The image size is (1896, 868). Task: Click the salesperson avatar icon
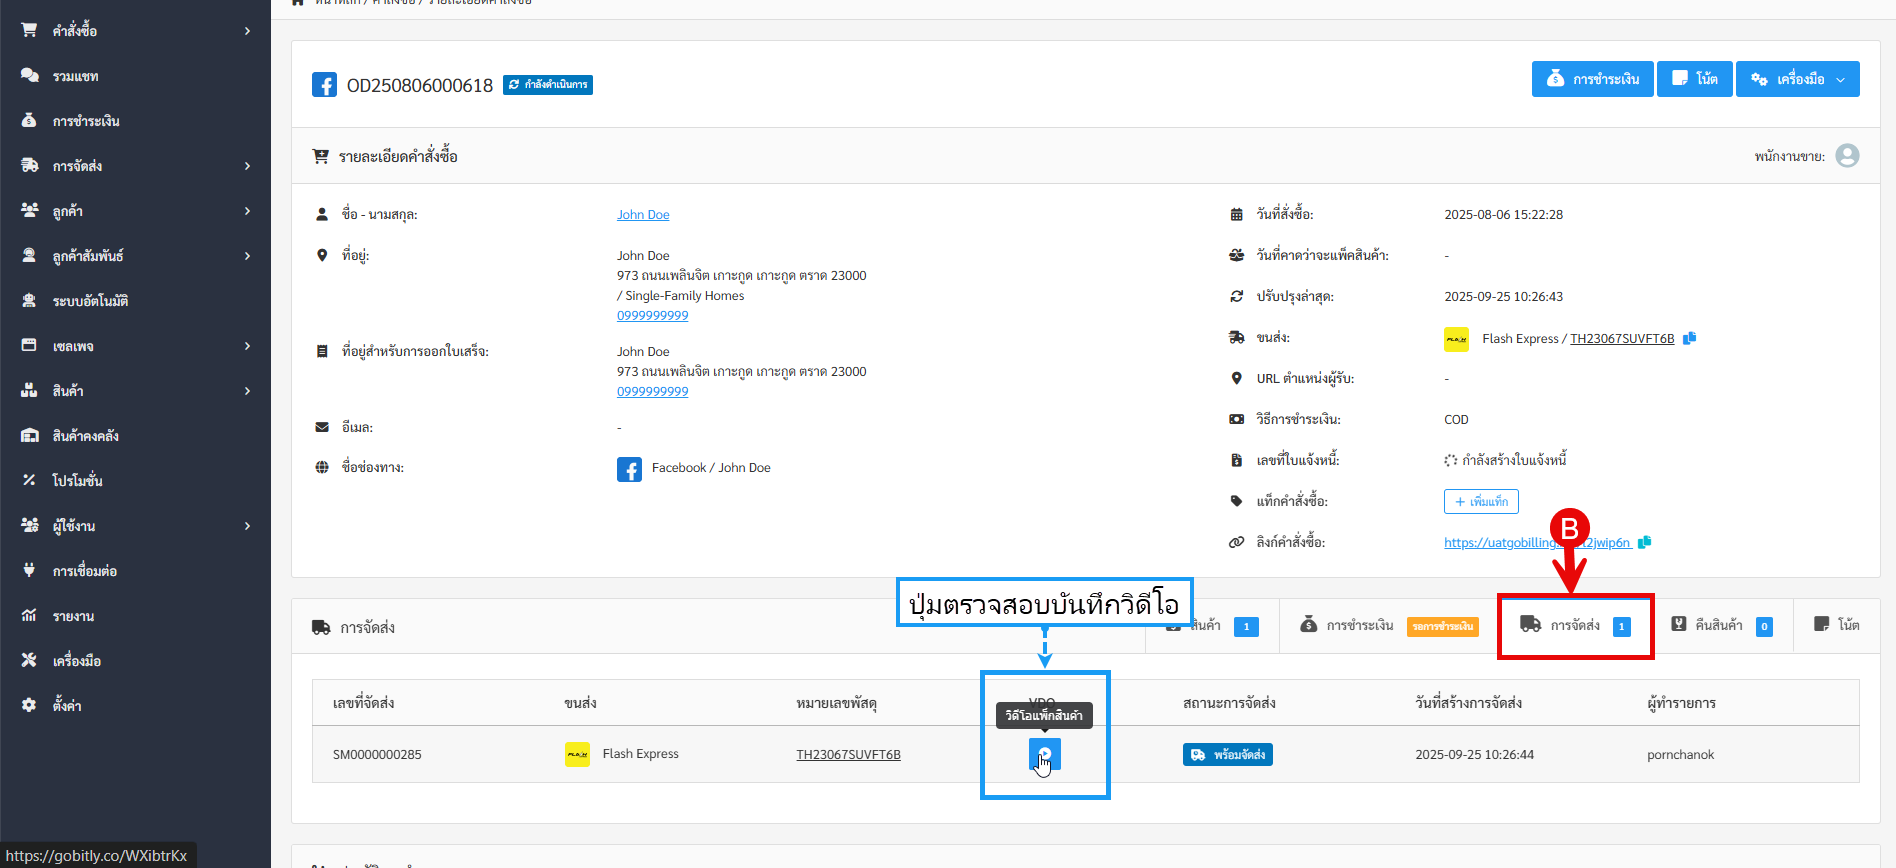click(1847, 156)
